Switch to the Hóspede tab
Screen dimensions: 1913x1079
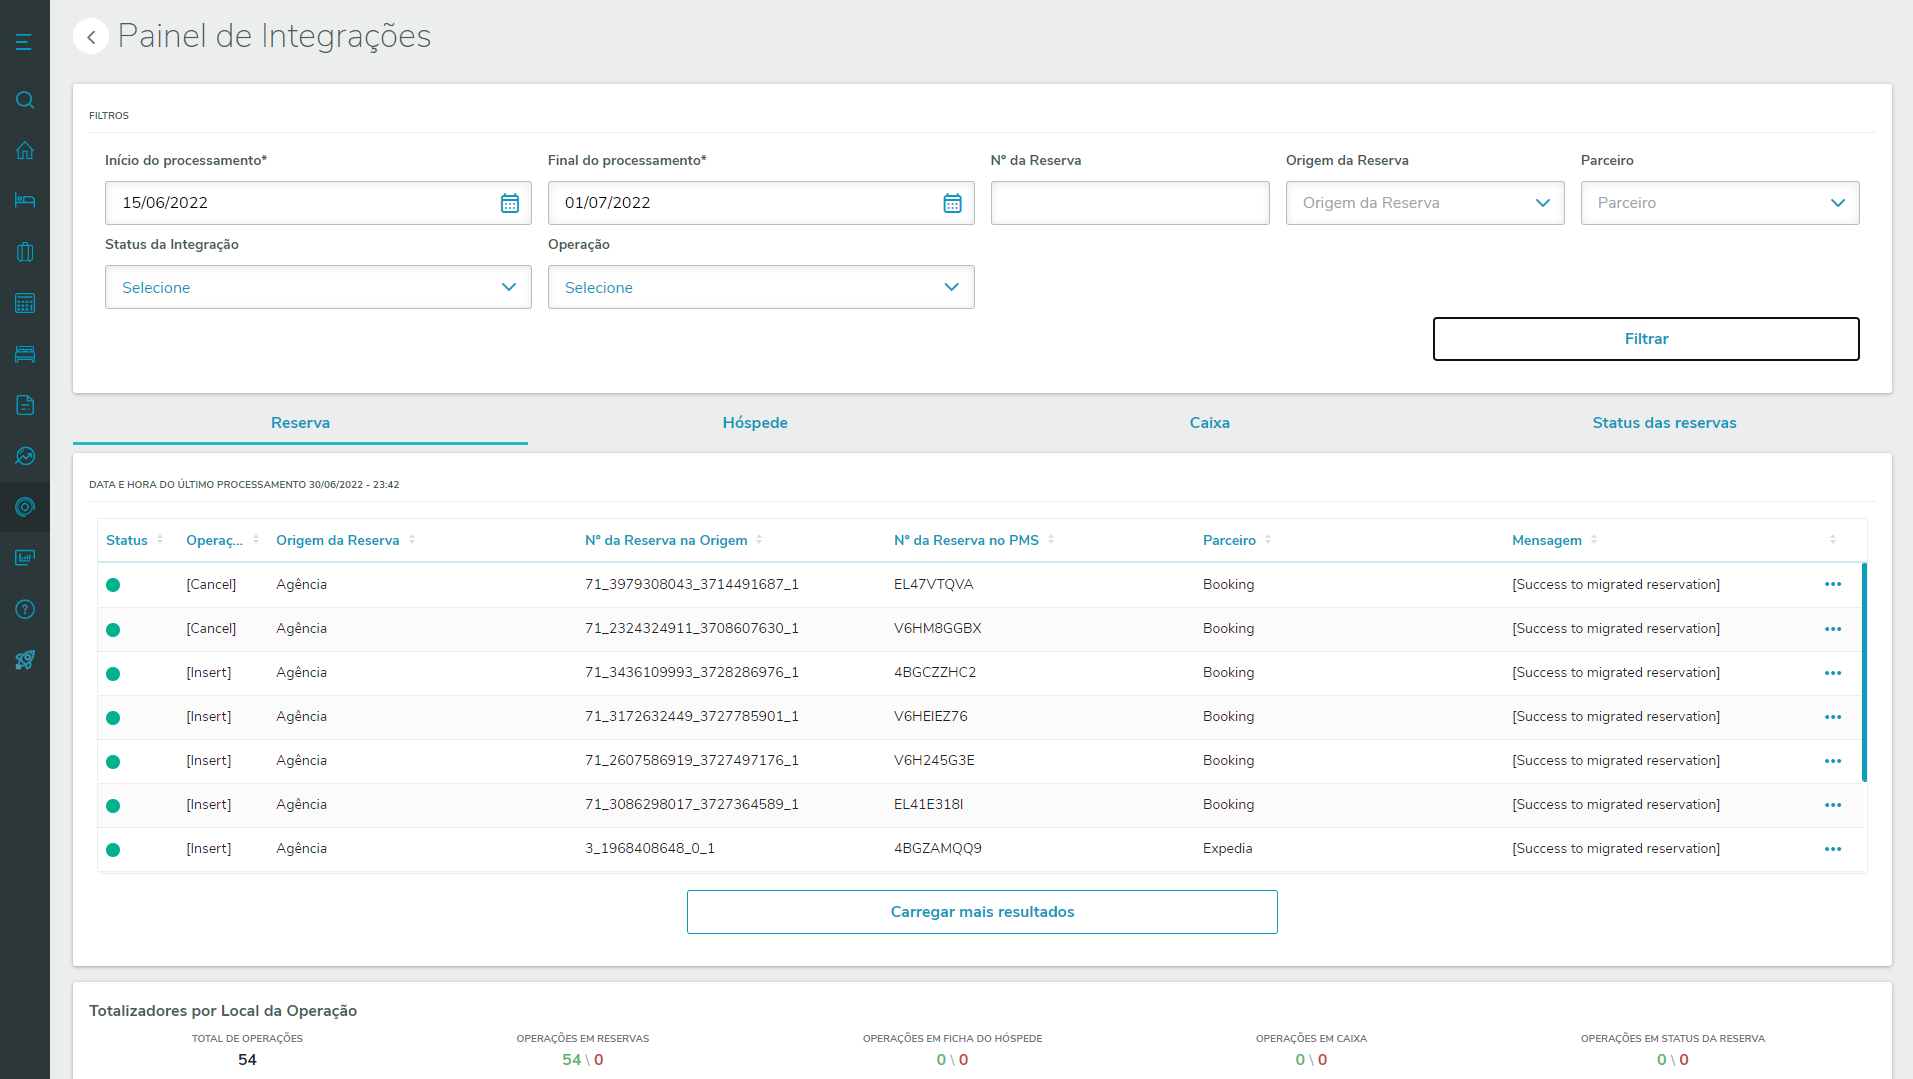tap(755, 423)
